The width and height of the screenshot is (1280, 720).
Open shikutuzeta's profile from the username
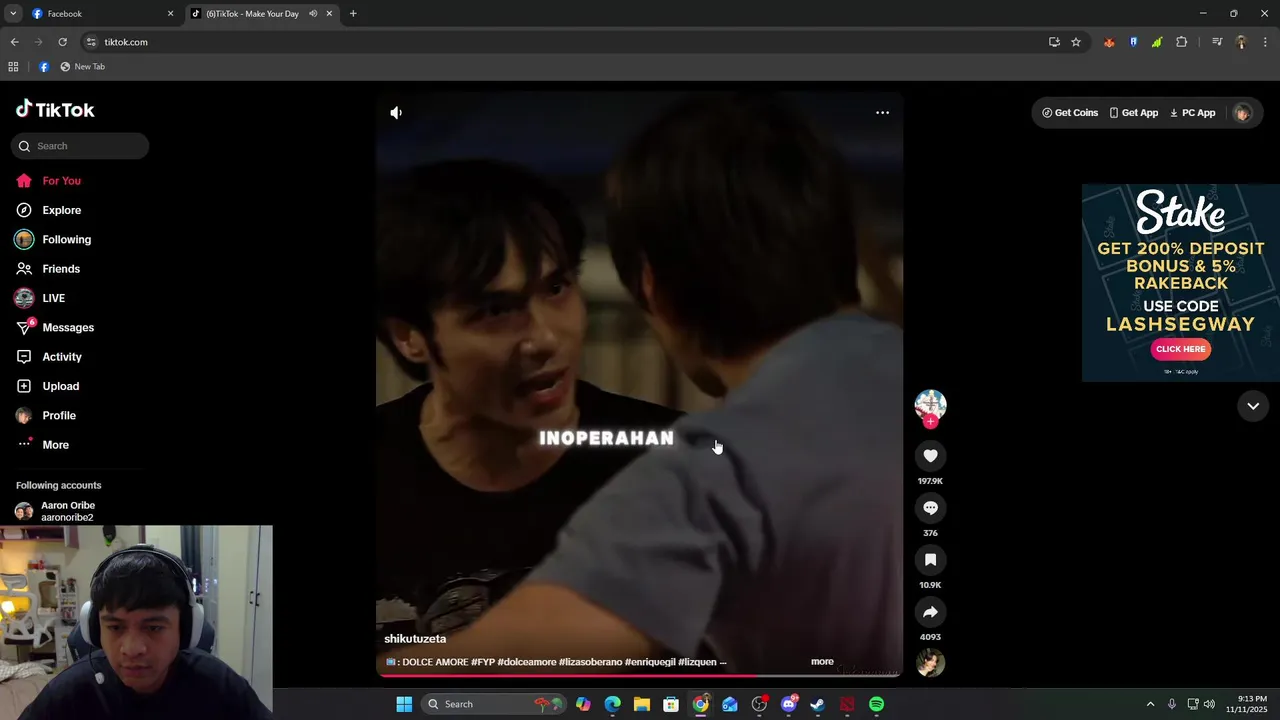[x=415, y=639]
